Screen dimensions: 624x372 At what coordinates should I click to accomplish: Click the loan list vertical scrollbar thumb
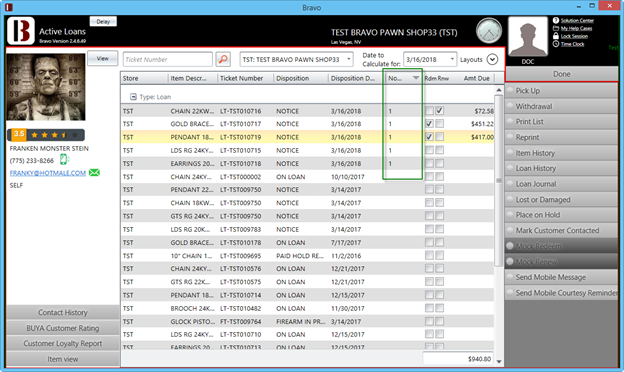tap(499, 180)
